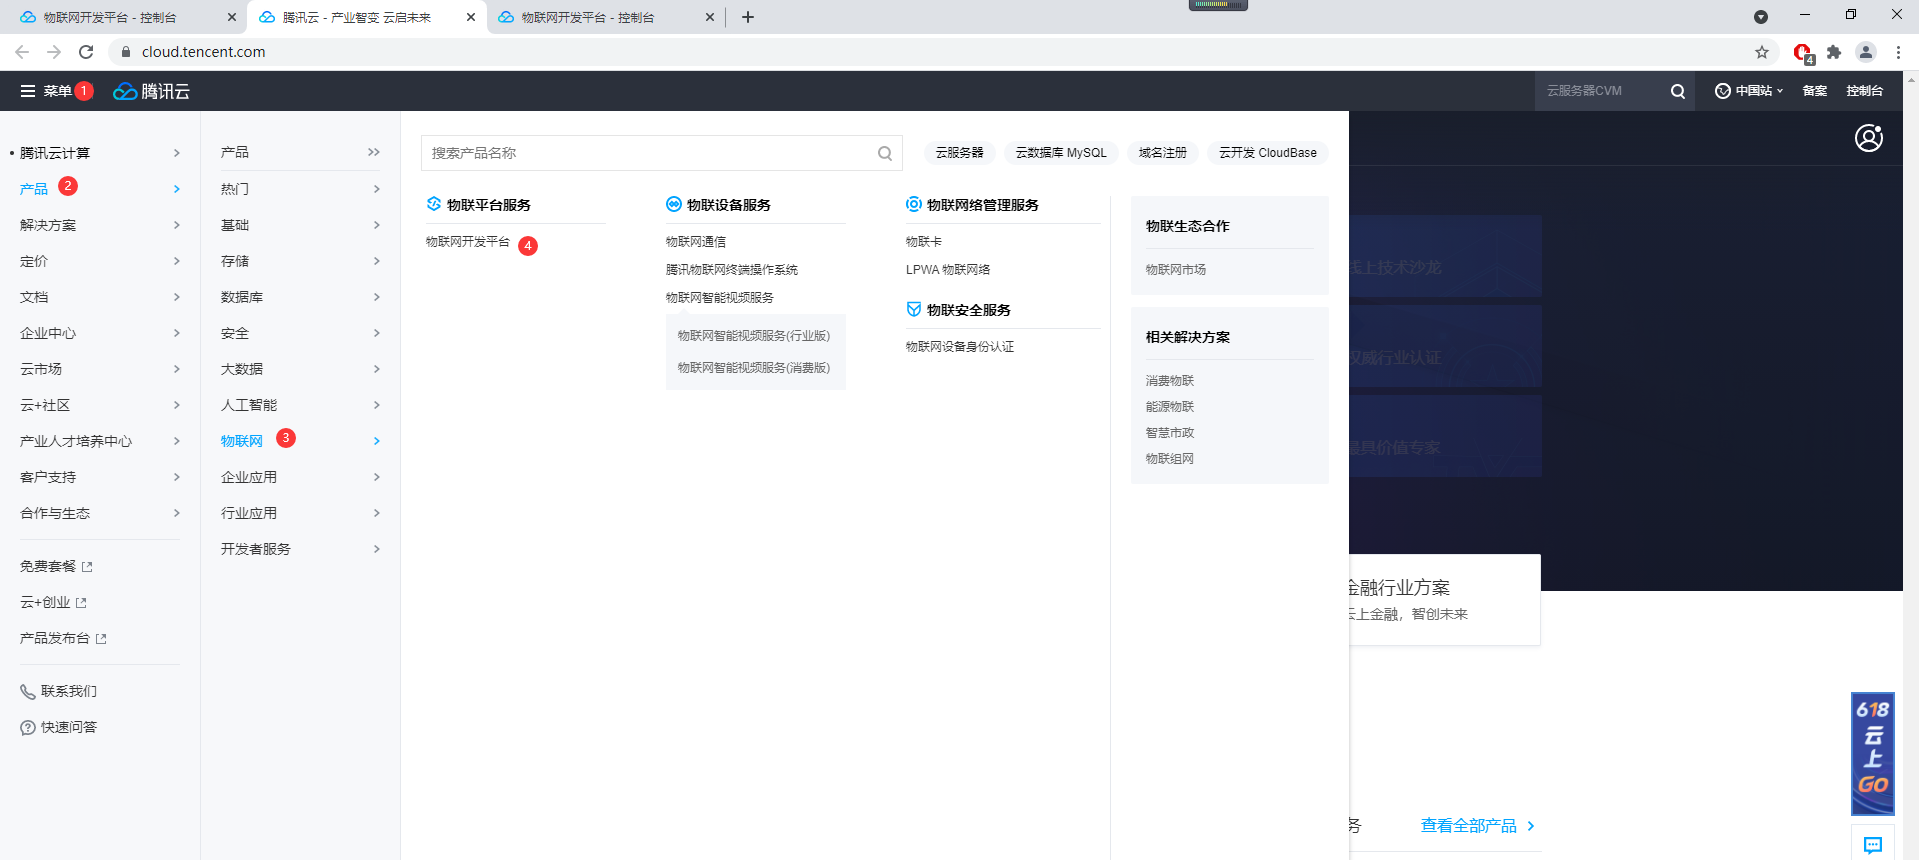Viewport: 1919px width, 860px height.
Task: Click the product search magnifier icon
Action: point(885,153)
